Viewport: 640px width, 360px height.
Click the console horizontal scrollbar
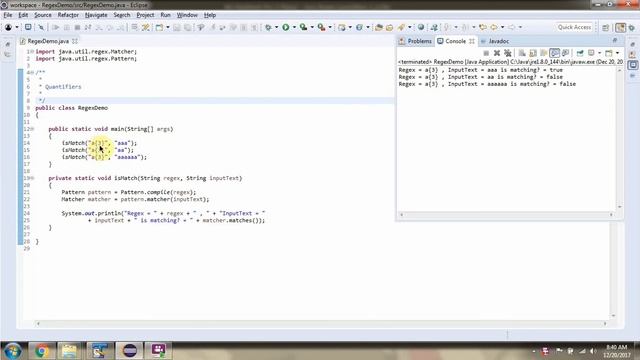[x=506, y=214]
